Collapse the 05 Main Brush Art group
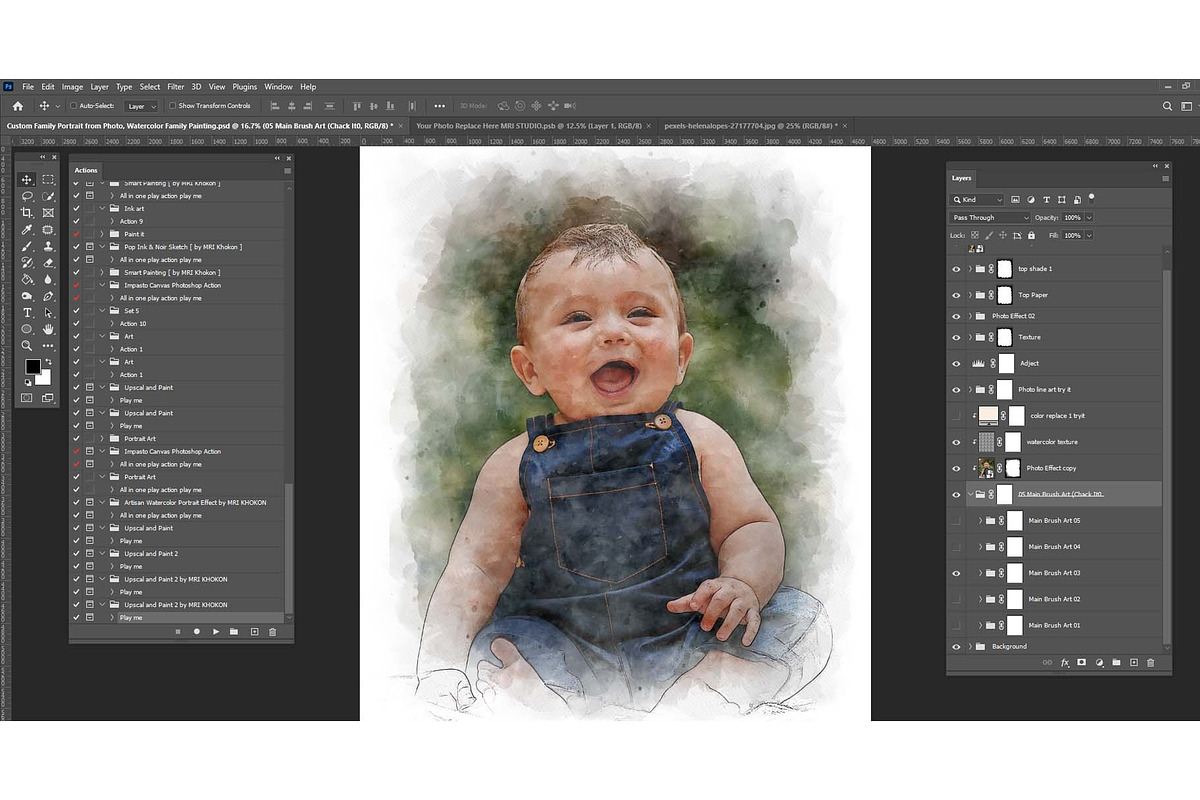The width and height of the screenshot is (1200, 800). [x=970, y=494]
